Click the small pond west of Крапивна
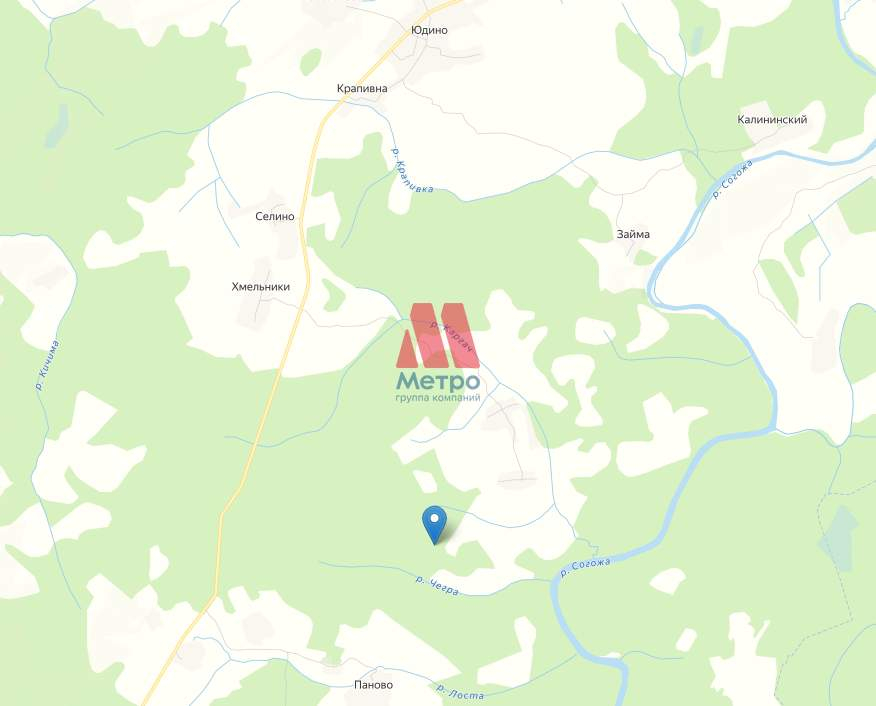876x706 pixels. click(x=57, y=126)
